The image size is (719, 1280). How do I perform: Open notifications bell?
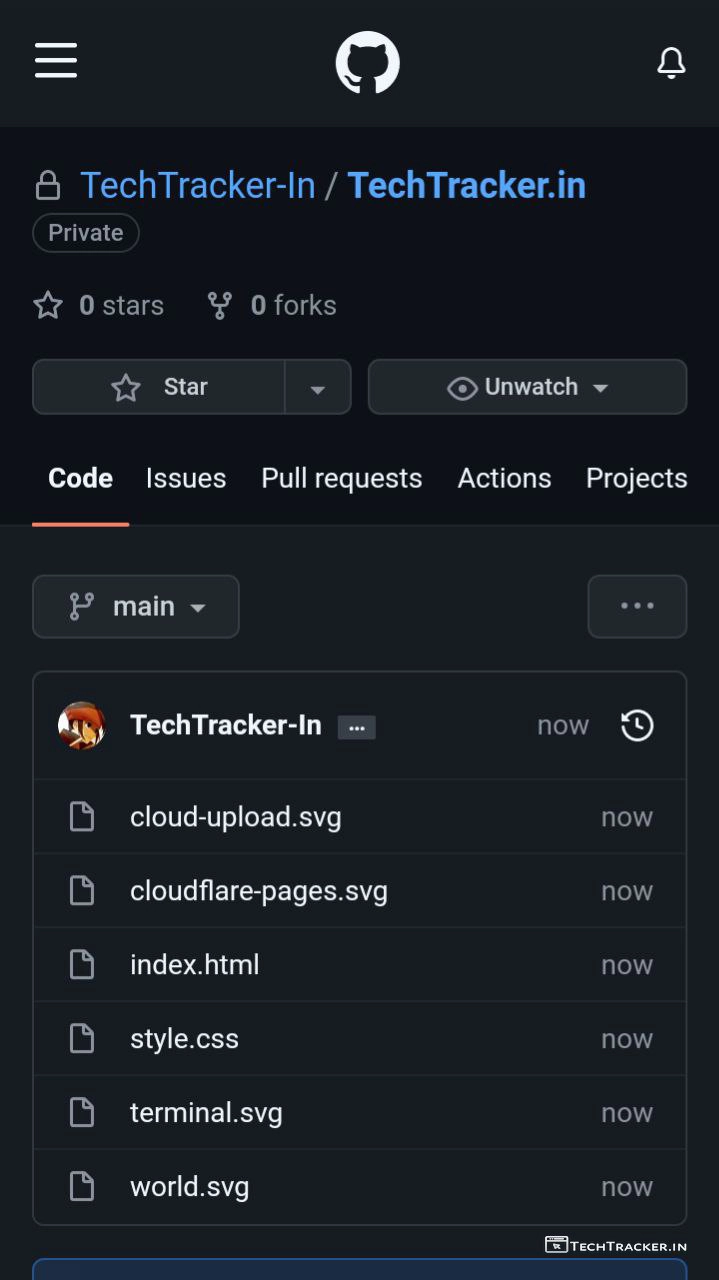671,63
